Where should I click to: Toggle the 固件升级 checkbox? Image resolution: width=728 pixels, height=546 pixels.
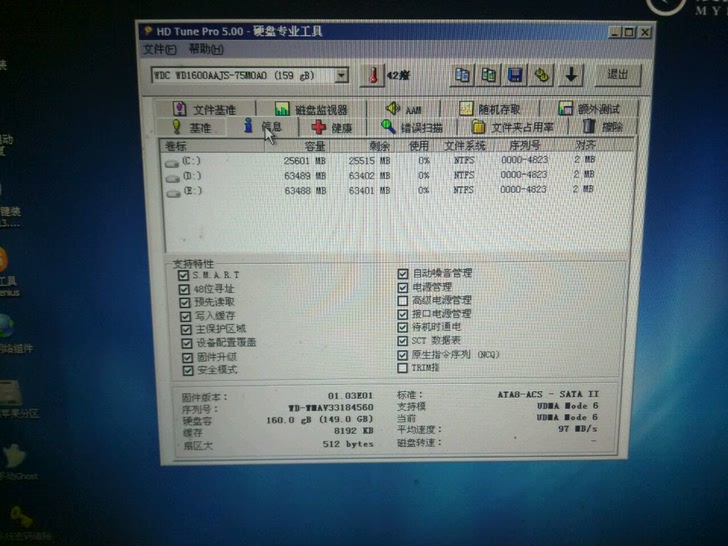coord(187,358)
